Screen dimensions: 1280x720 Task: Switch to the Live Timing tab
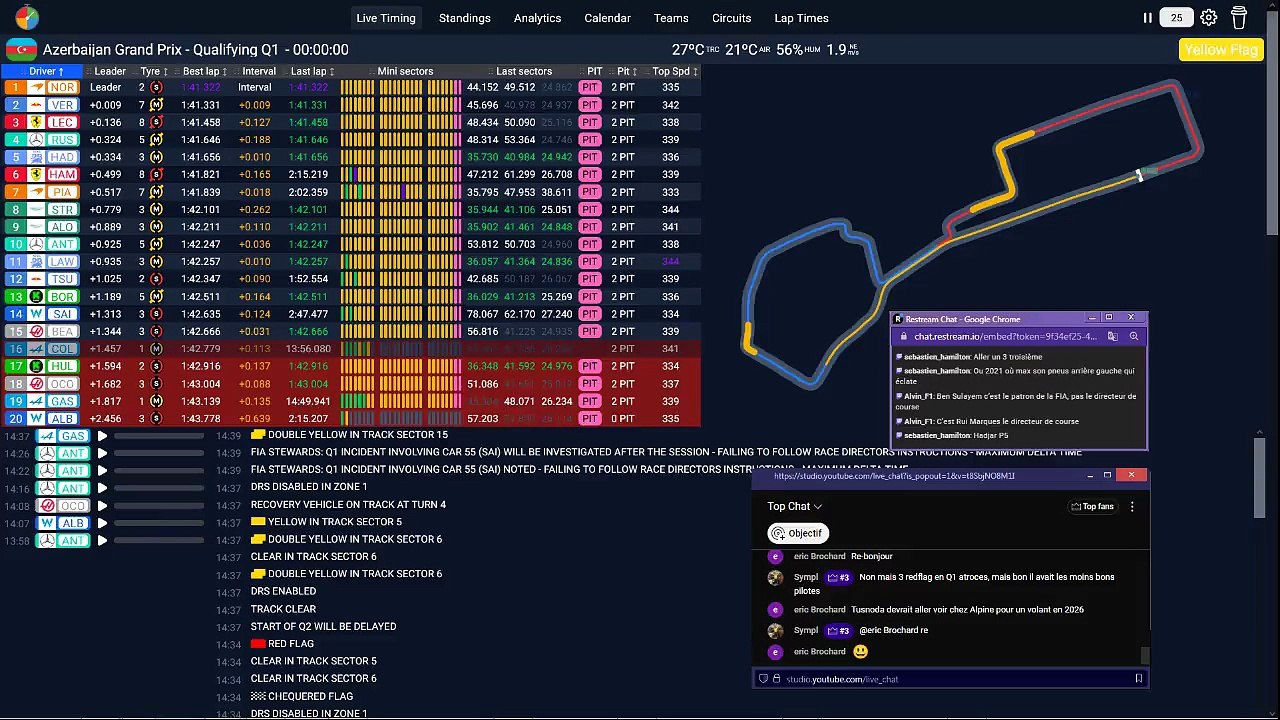(386, 18)
